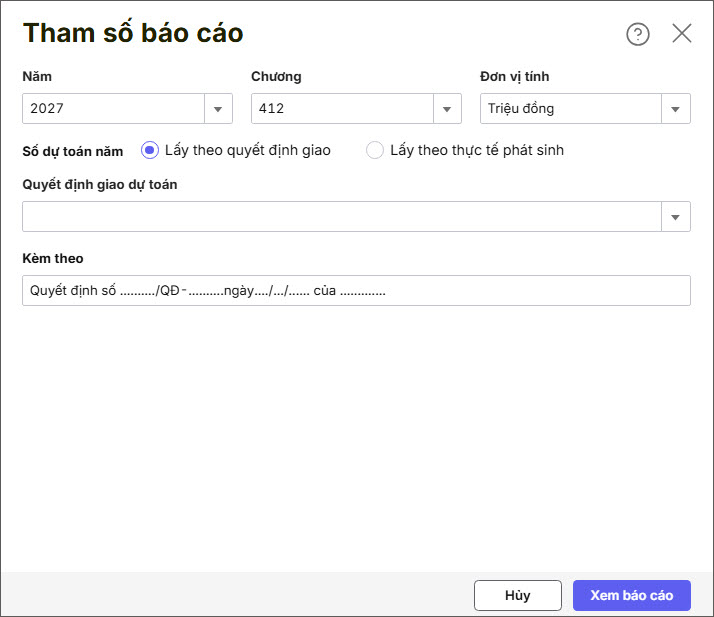This screenshot has height=617, width=714.
Task: Choose the Lấy theo thực tế phát sinh radio button
Action: pyautogui.click(x=375, y=150)
